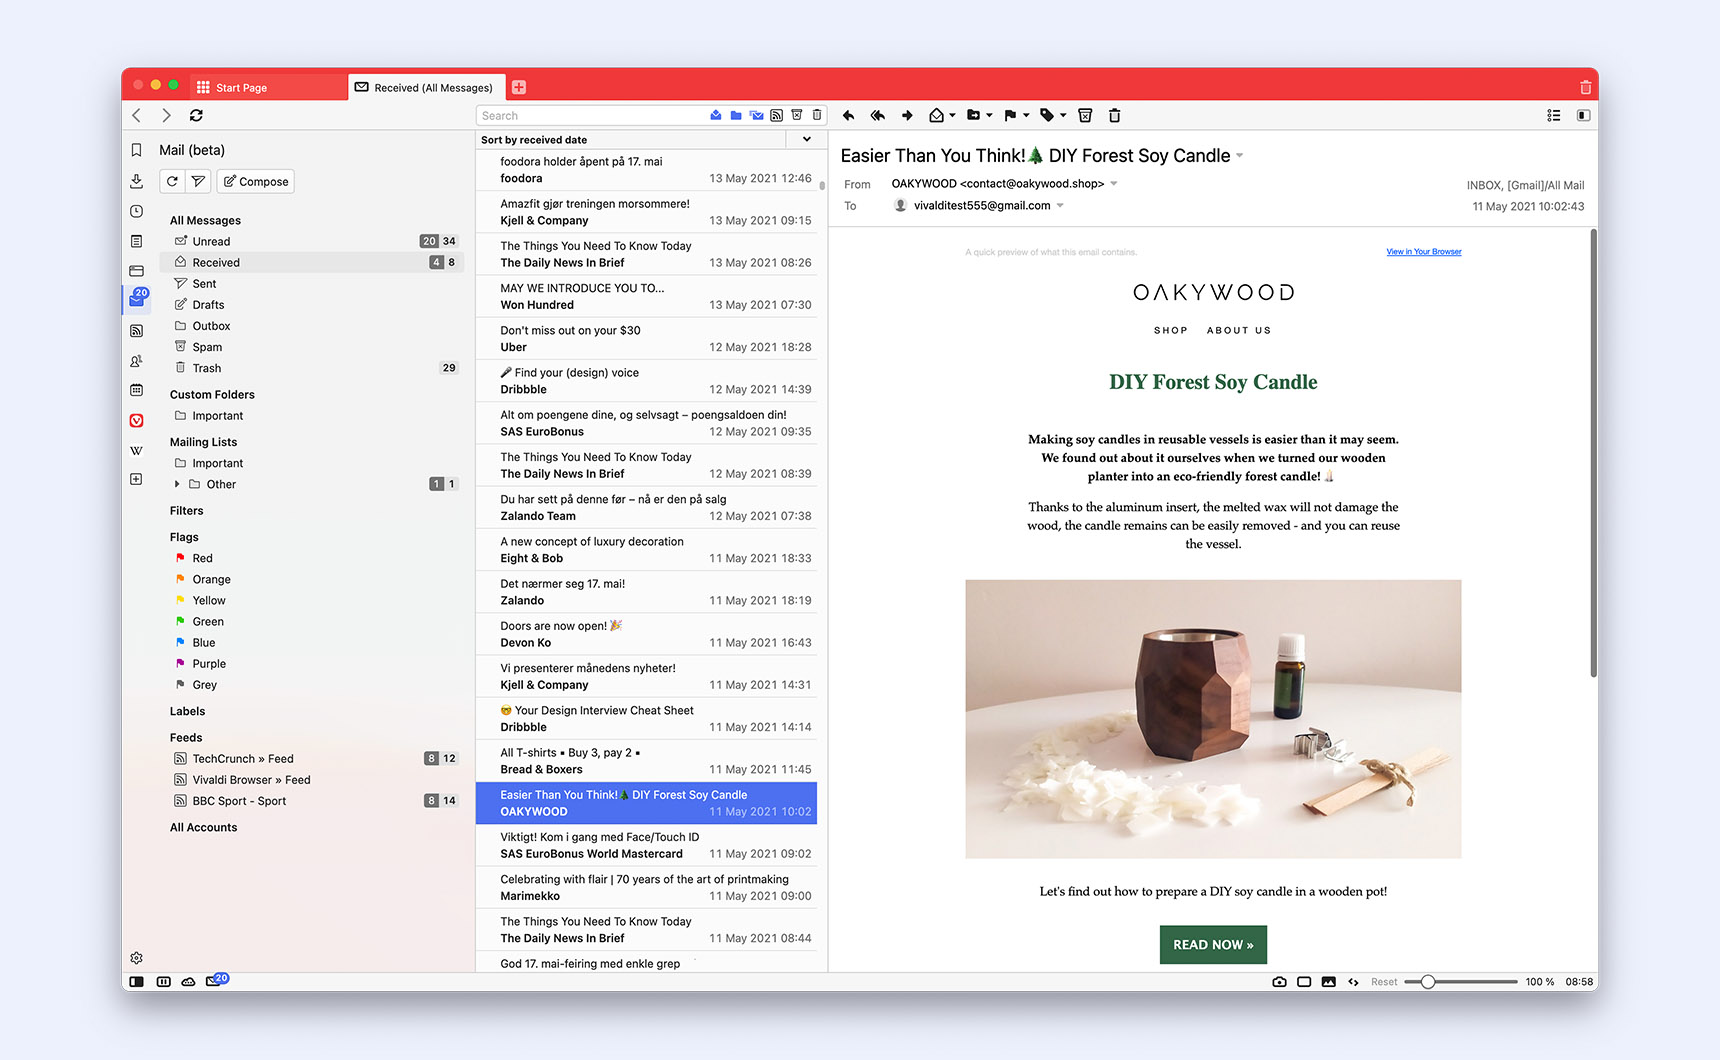Click the READ NOW button
Screen dimensions: 1720x1060
tap(1213, 945)
